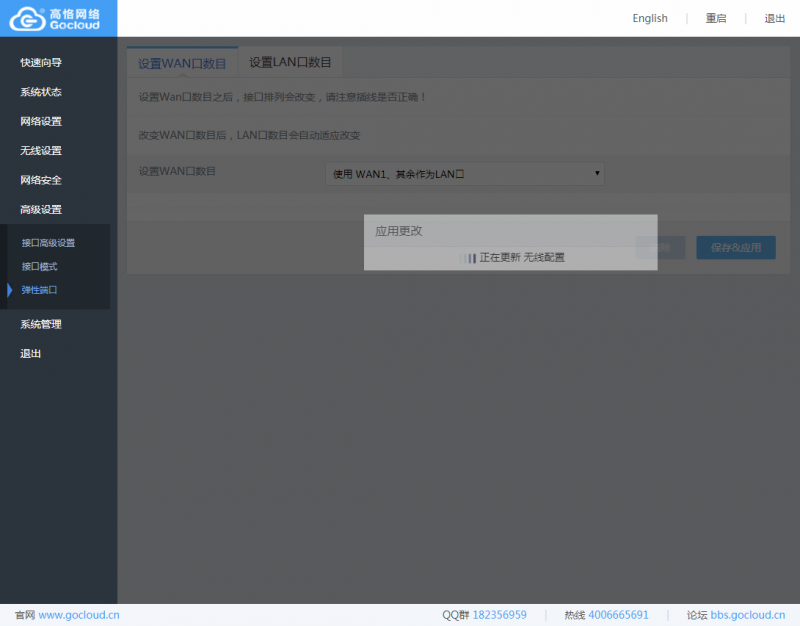Switch to the 设置WAN口数目 tab

pyautogui.click(x=182, y=63)
